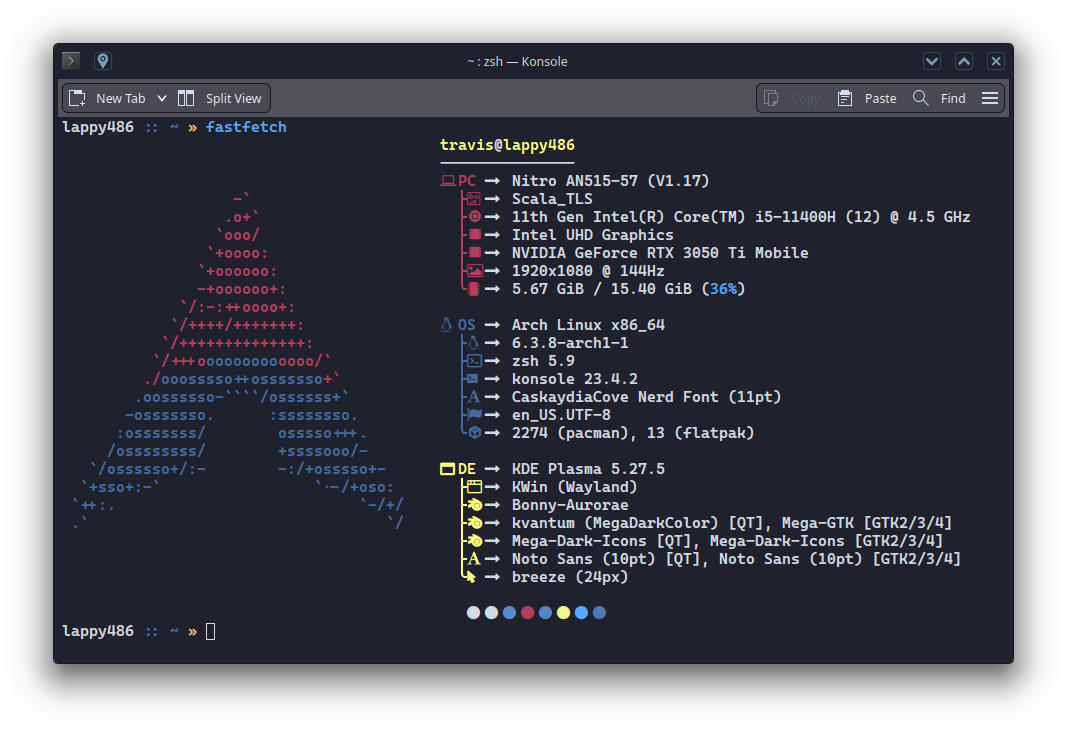The height and width of the screenshot is (730, 1067).
Task: Close the Konsole window
Action: [996, 61]
